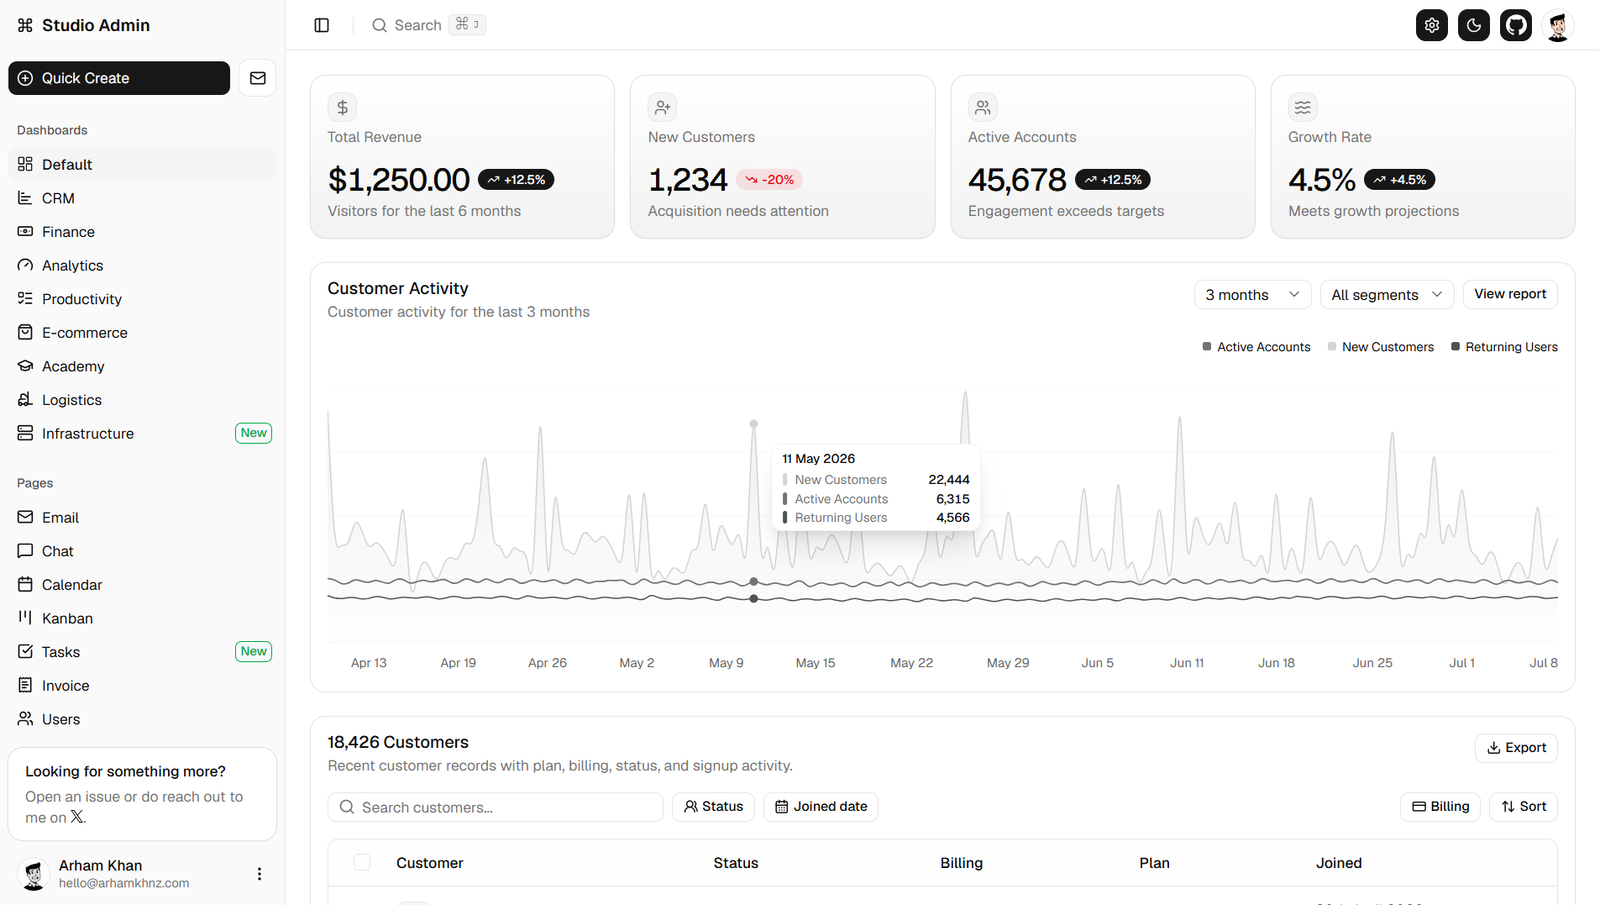Image resolution: width=1600 pixels, height=905 pixels.
Task: Toggle Active Accounts legend series
Action: 1256,347
